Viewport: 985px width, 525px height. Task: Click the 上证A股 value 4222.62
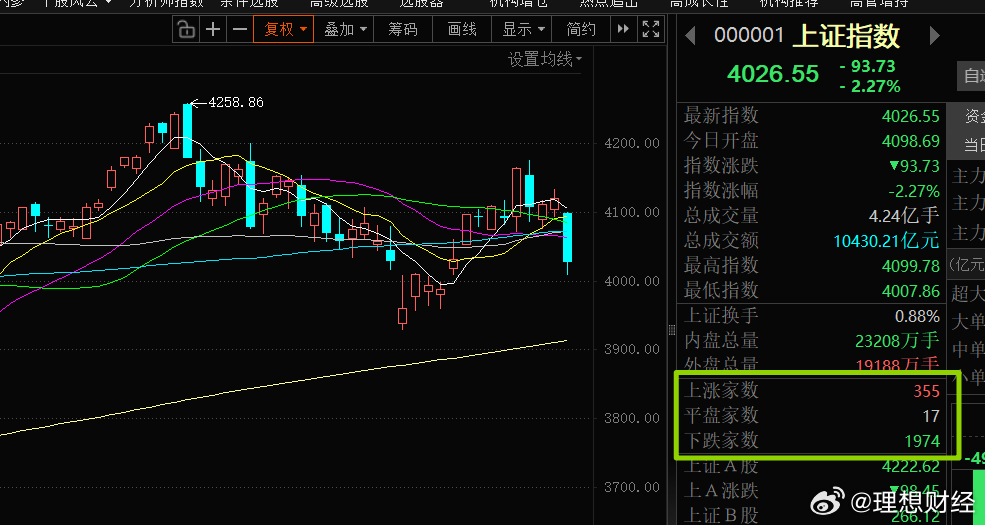click(910, 466)
